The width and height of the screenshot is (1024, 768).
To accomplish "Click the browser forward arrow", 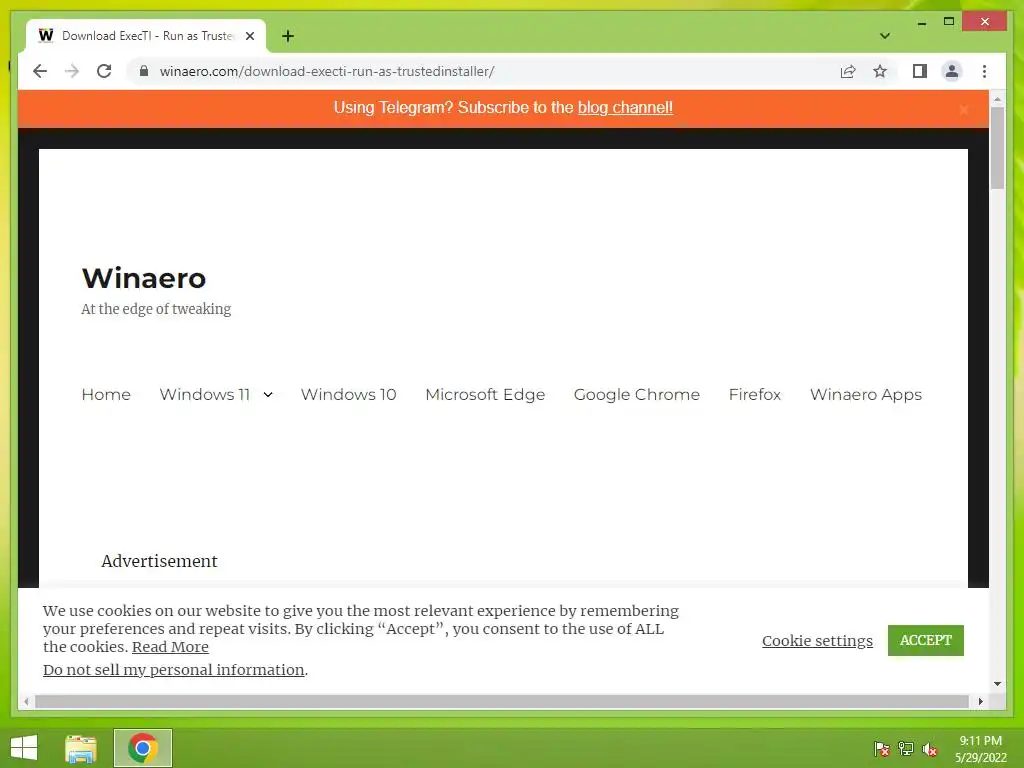I will pos(72,71).
